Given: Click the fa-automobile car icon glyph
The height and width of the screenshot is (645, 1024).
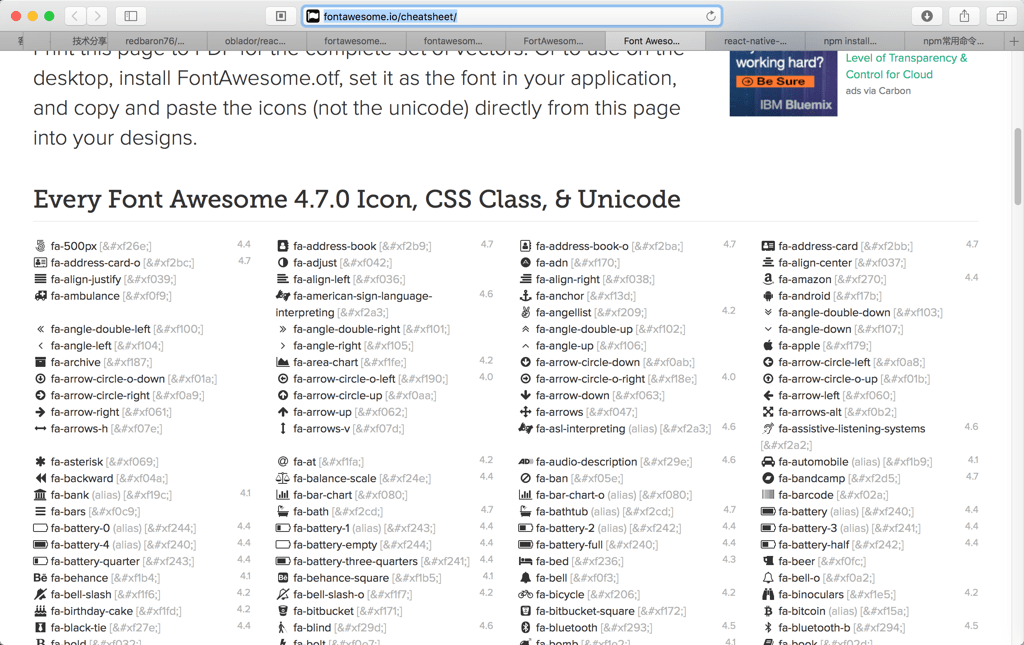Looking at the screenshot, I should pyautogui.click(x=768, y=462).
